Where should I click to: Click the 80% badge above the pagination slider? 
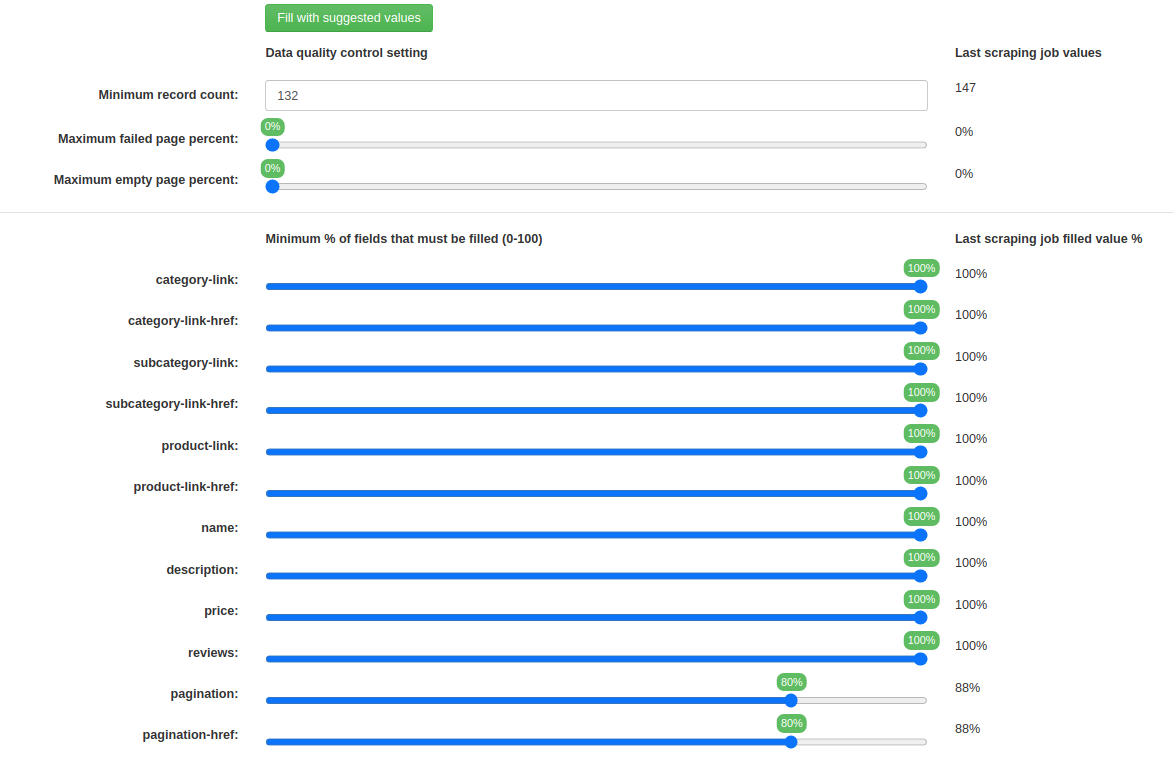(791, 681)
